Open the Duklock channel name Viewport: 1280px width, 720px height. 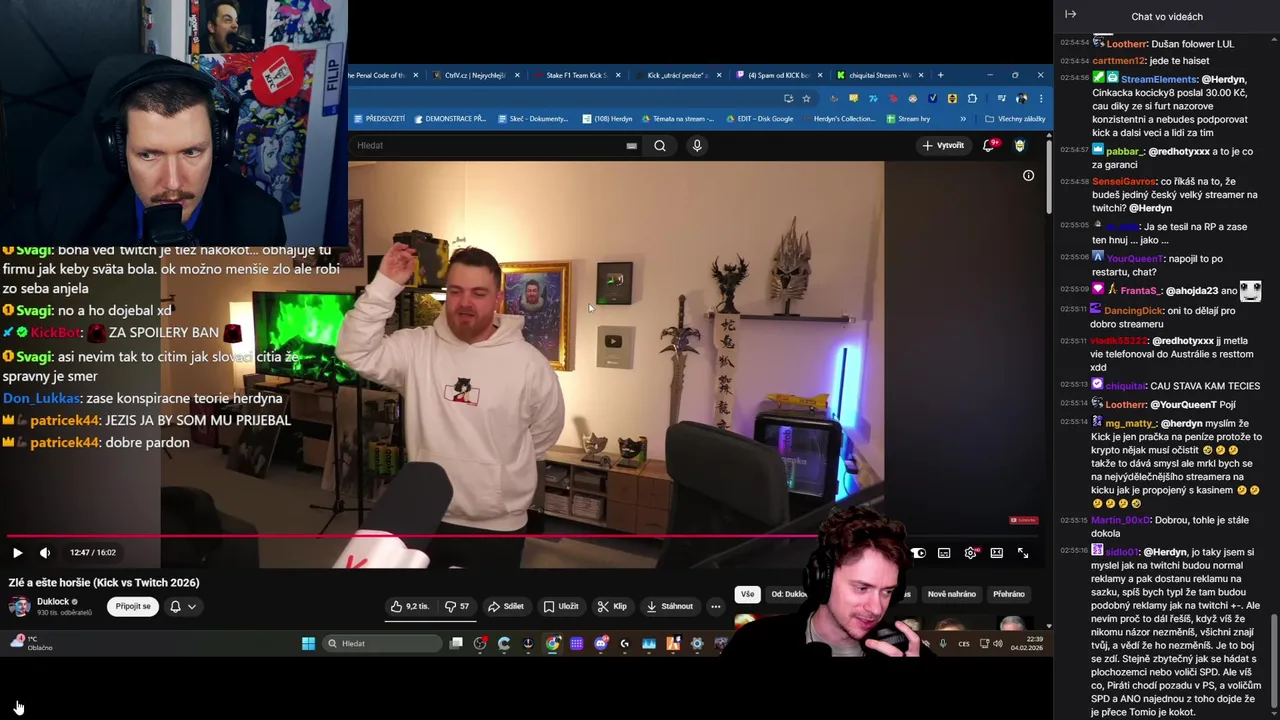point(53,602)
